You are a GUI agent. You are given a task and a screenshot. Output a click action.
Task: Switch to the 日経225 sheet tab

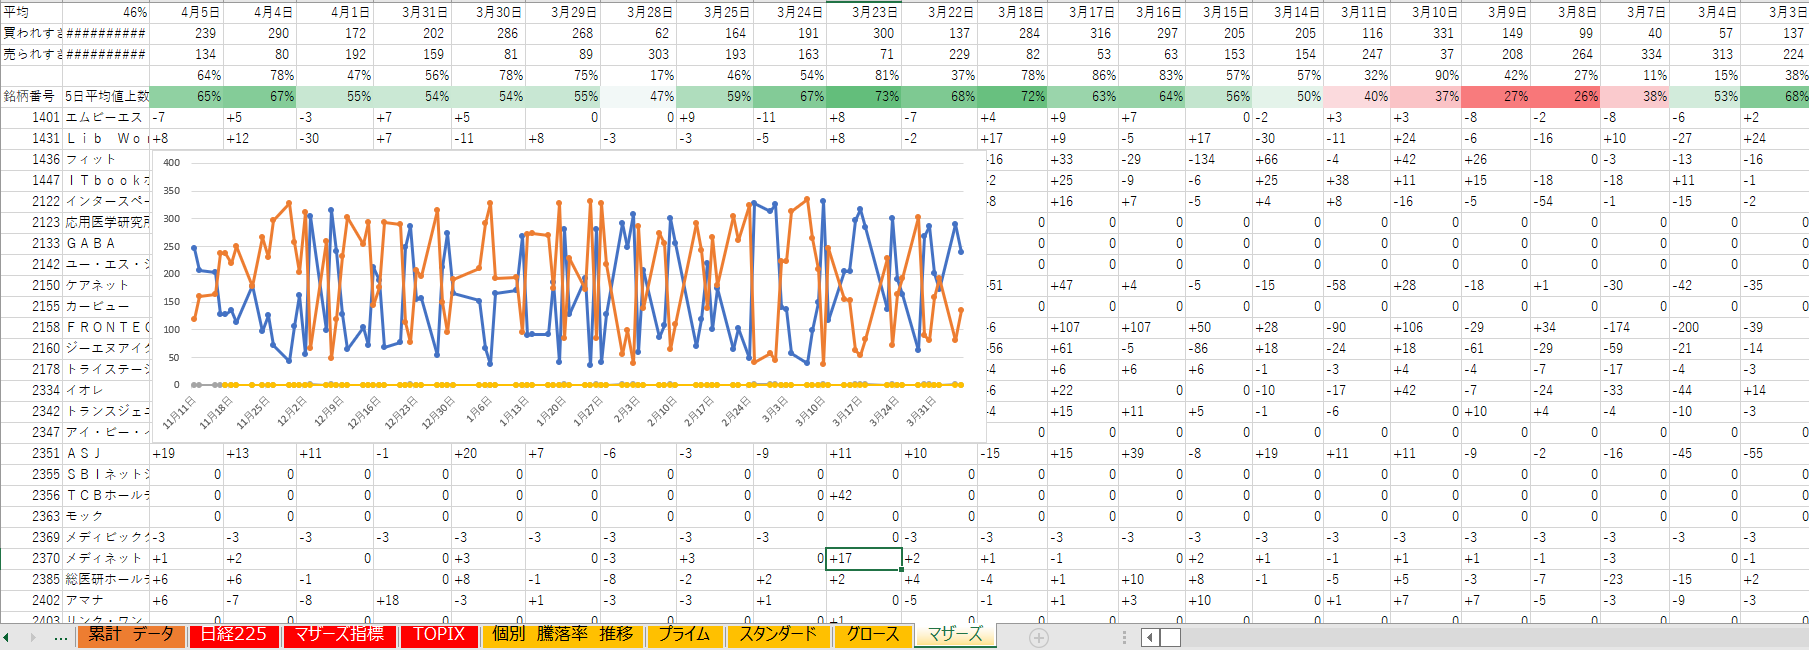click(234, 635)
